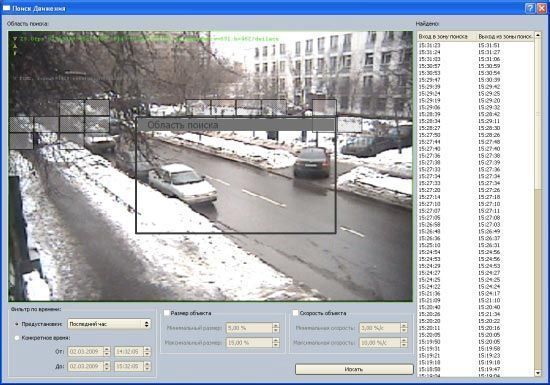
Task: Select result row with entry 15:31:23
Action: click(x=476, y=45)
